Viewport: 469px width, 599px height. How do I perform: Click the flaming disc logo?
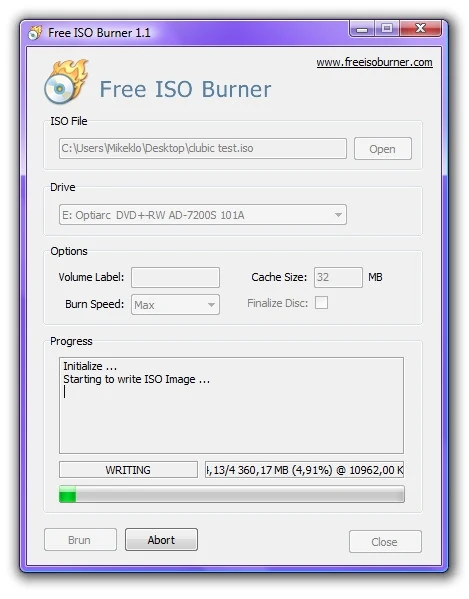(x=66, y=82)
